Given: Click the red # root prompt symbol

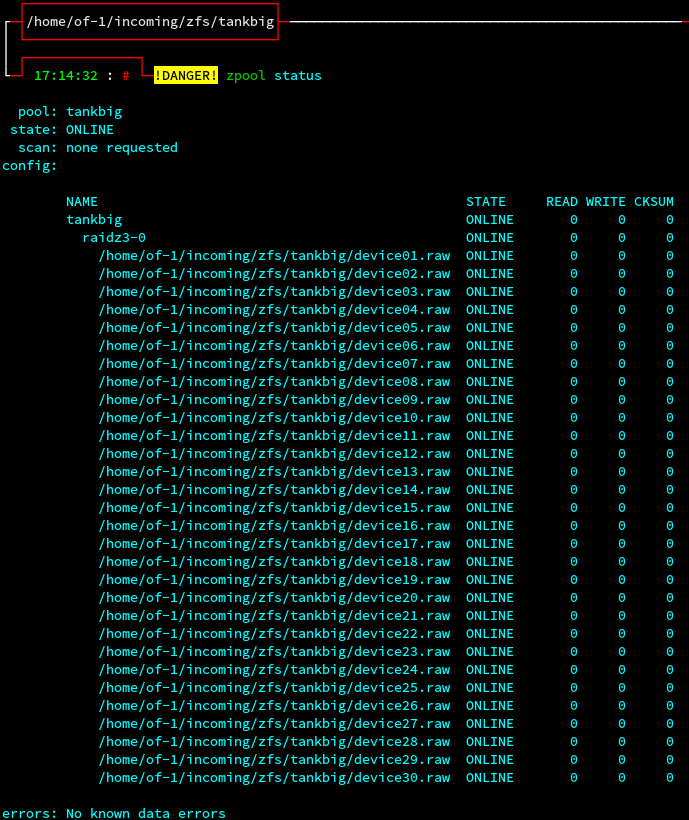Looking at the screenshot, I should coord(126,76).
